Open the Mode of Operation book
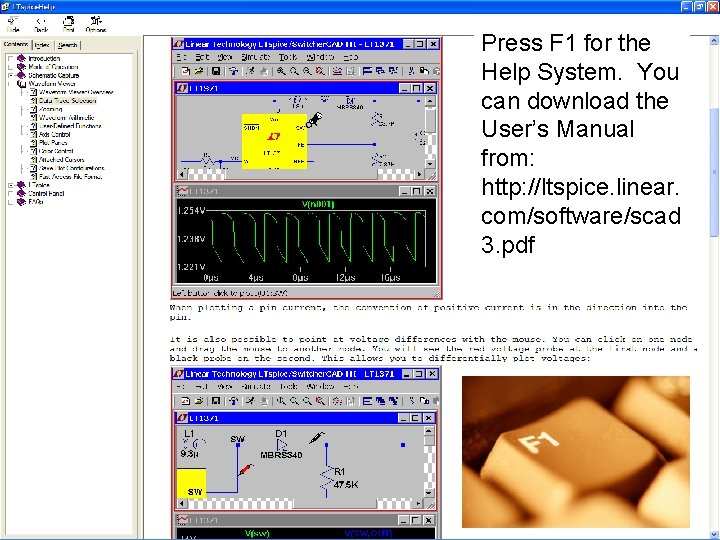This screenshot has height=540, width=720. tap(53, 67)
